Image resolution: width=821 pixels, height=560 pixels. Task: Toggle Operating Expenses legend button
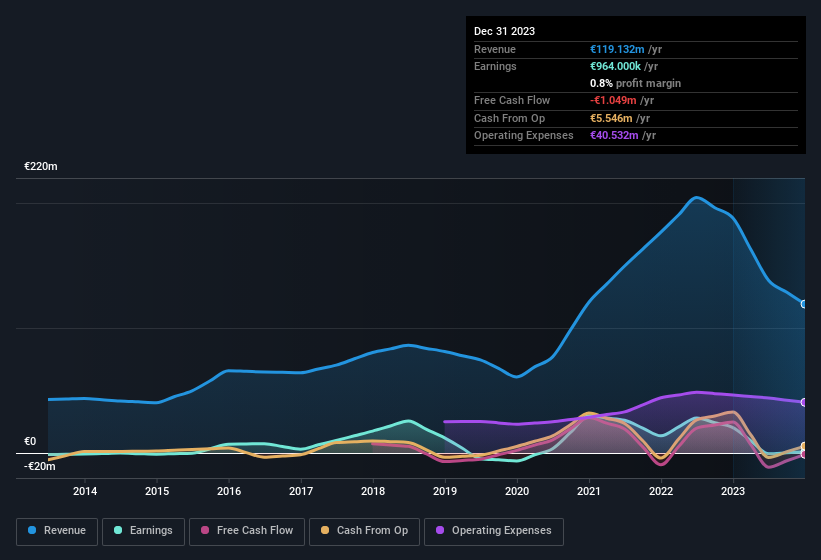pyautogui.click(x=494, y=531)
